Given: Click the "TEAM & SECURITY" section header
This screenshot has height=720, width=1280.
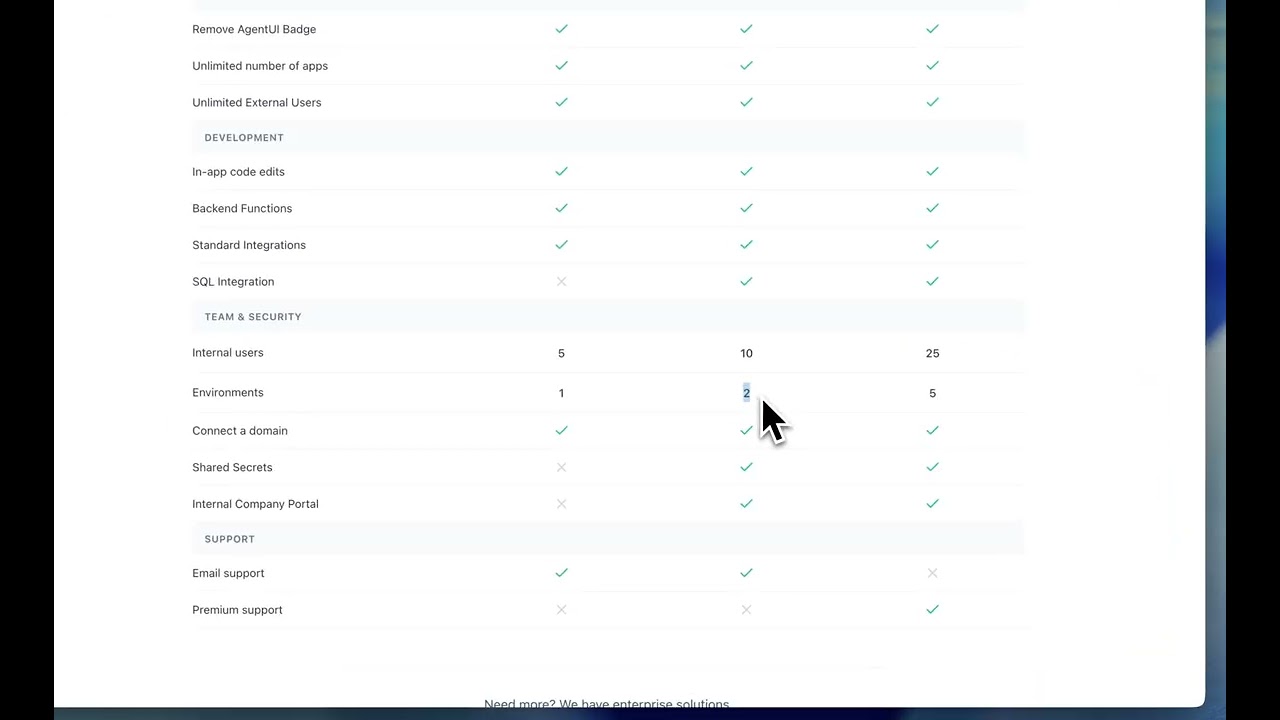Looking at the screenshot, I should coord(253,317).
